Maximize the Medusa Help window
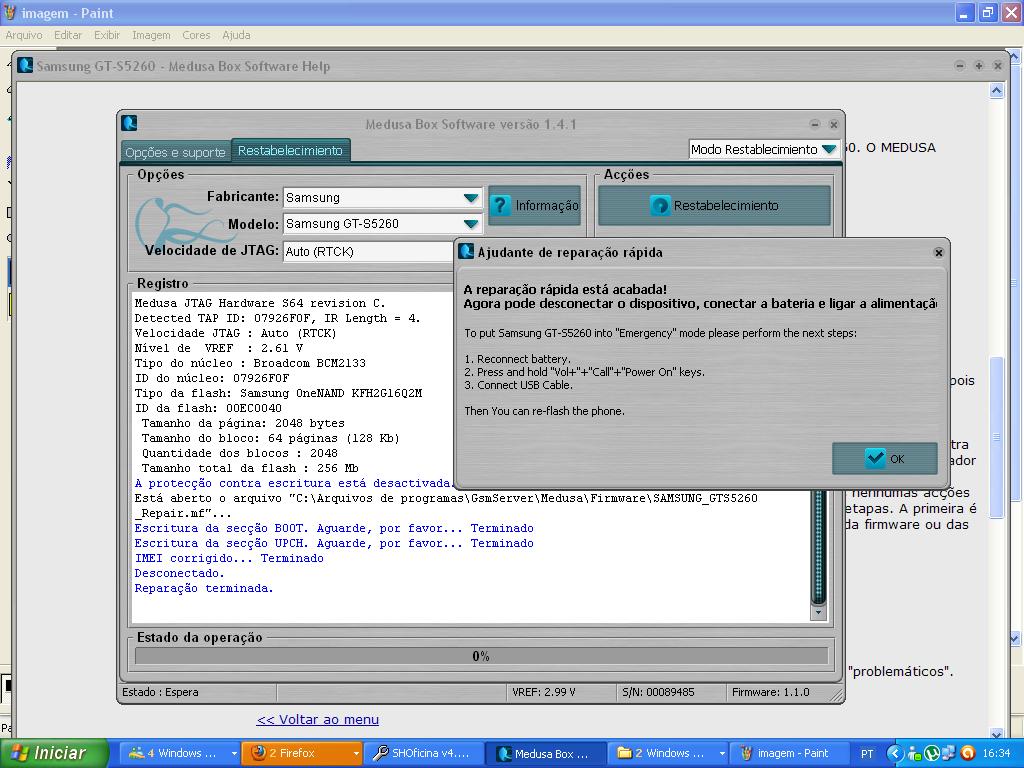1024x768 pixels. [x=978, y=65]
